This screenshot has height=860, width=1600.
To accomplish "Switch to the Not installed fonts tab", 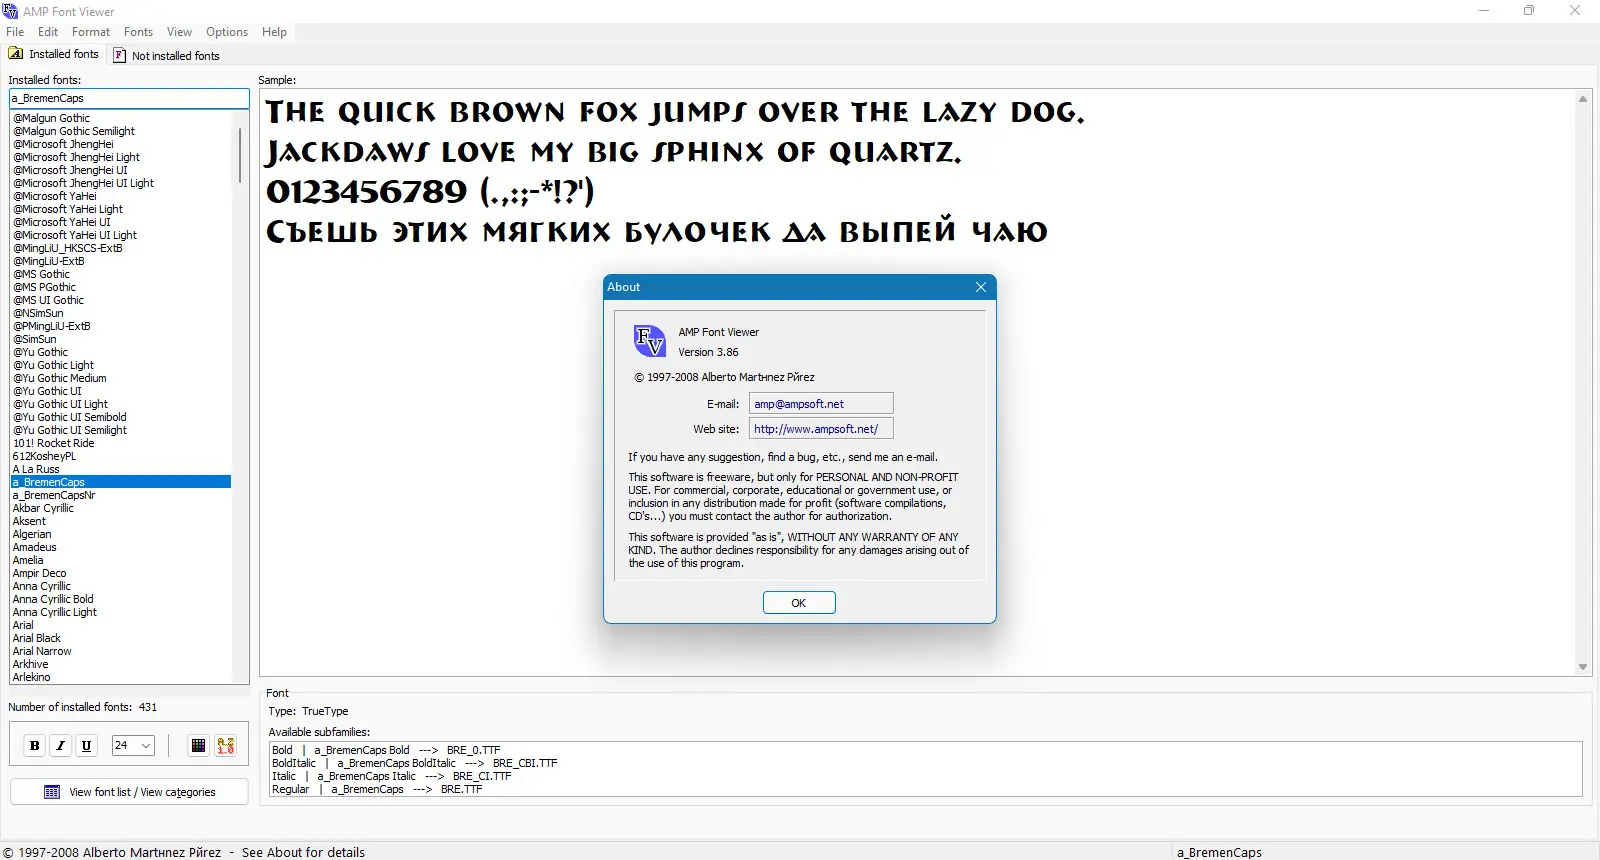I will tap(166, 56).
